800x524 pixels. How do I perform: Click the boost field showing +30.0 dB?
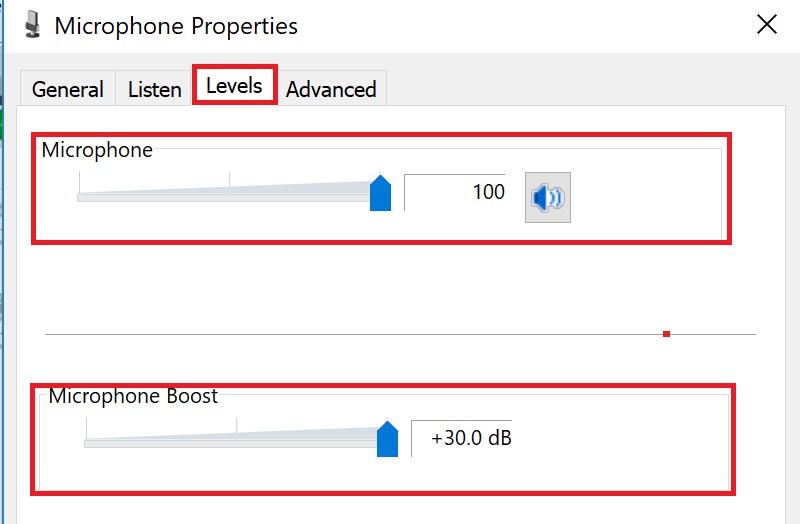point(463,438)
